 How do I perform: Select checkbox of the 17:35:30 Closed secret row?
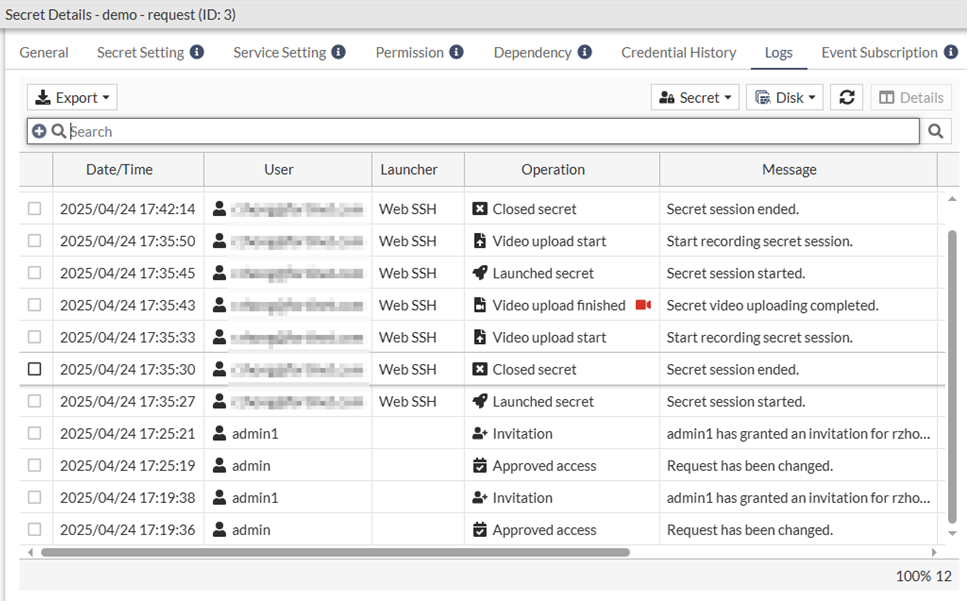(x=35, y=369)
